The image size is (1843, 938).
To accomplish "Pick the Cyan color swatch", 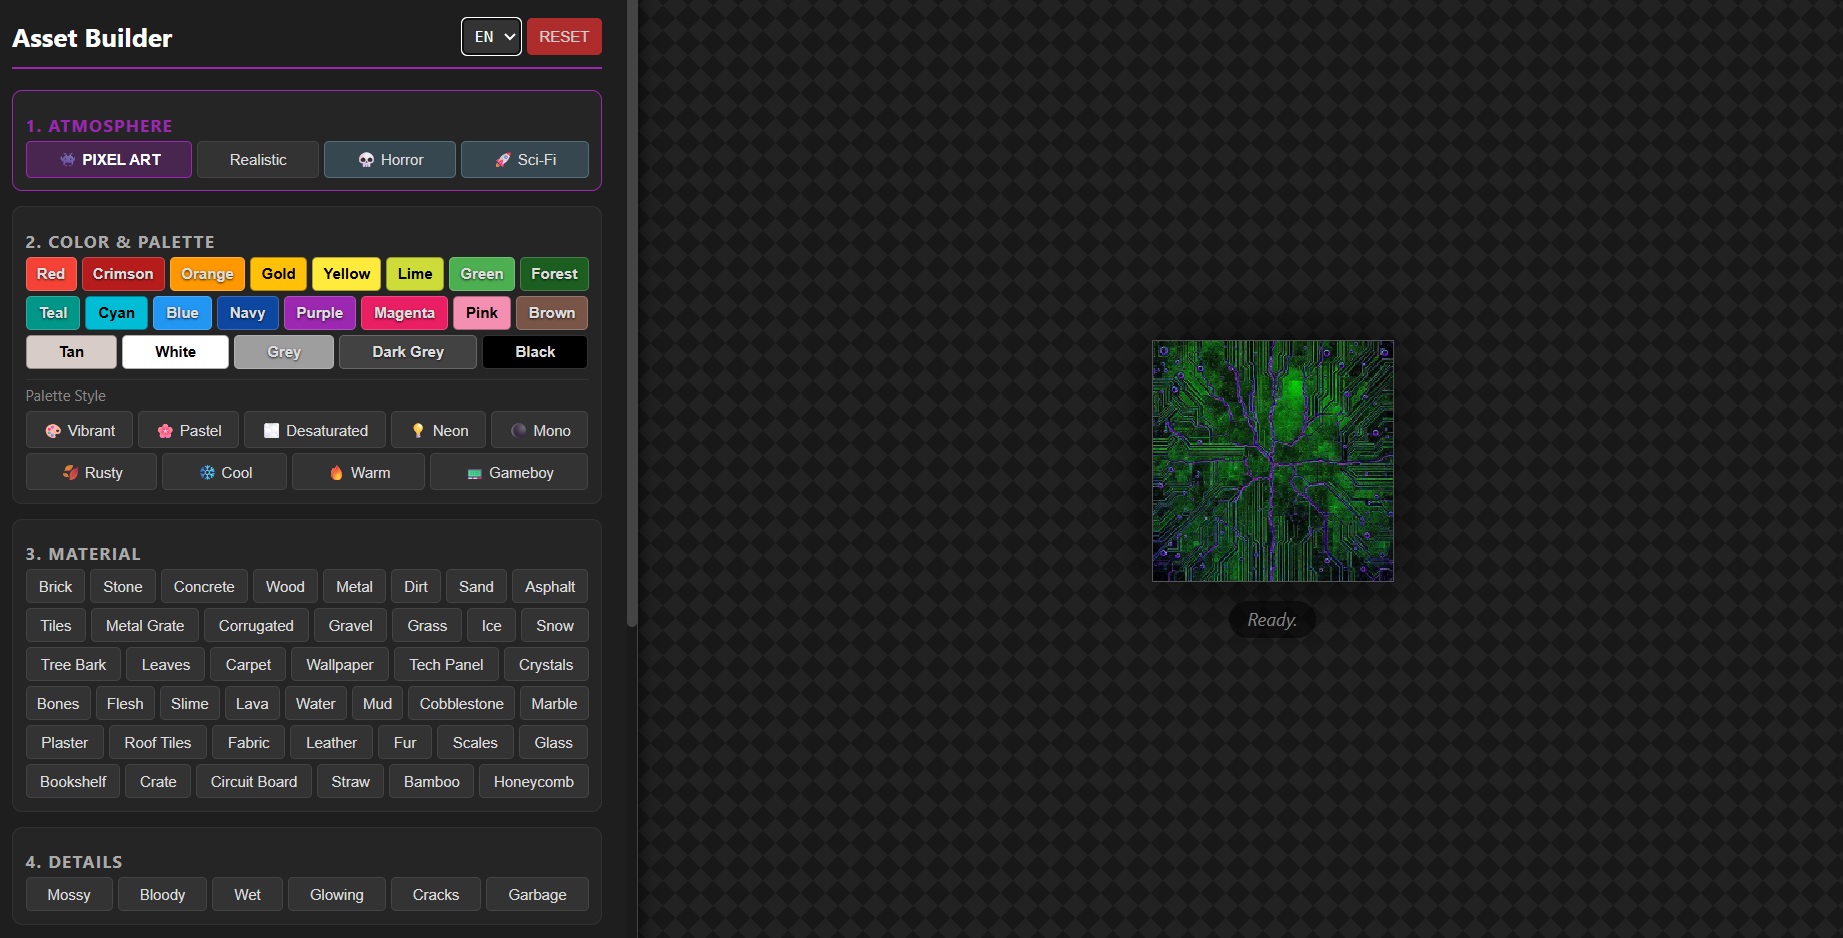I will pyautogui.click(x=116, y=313).
